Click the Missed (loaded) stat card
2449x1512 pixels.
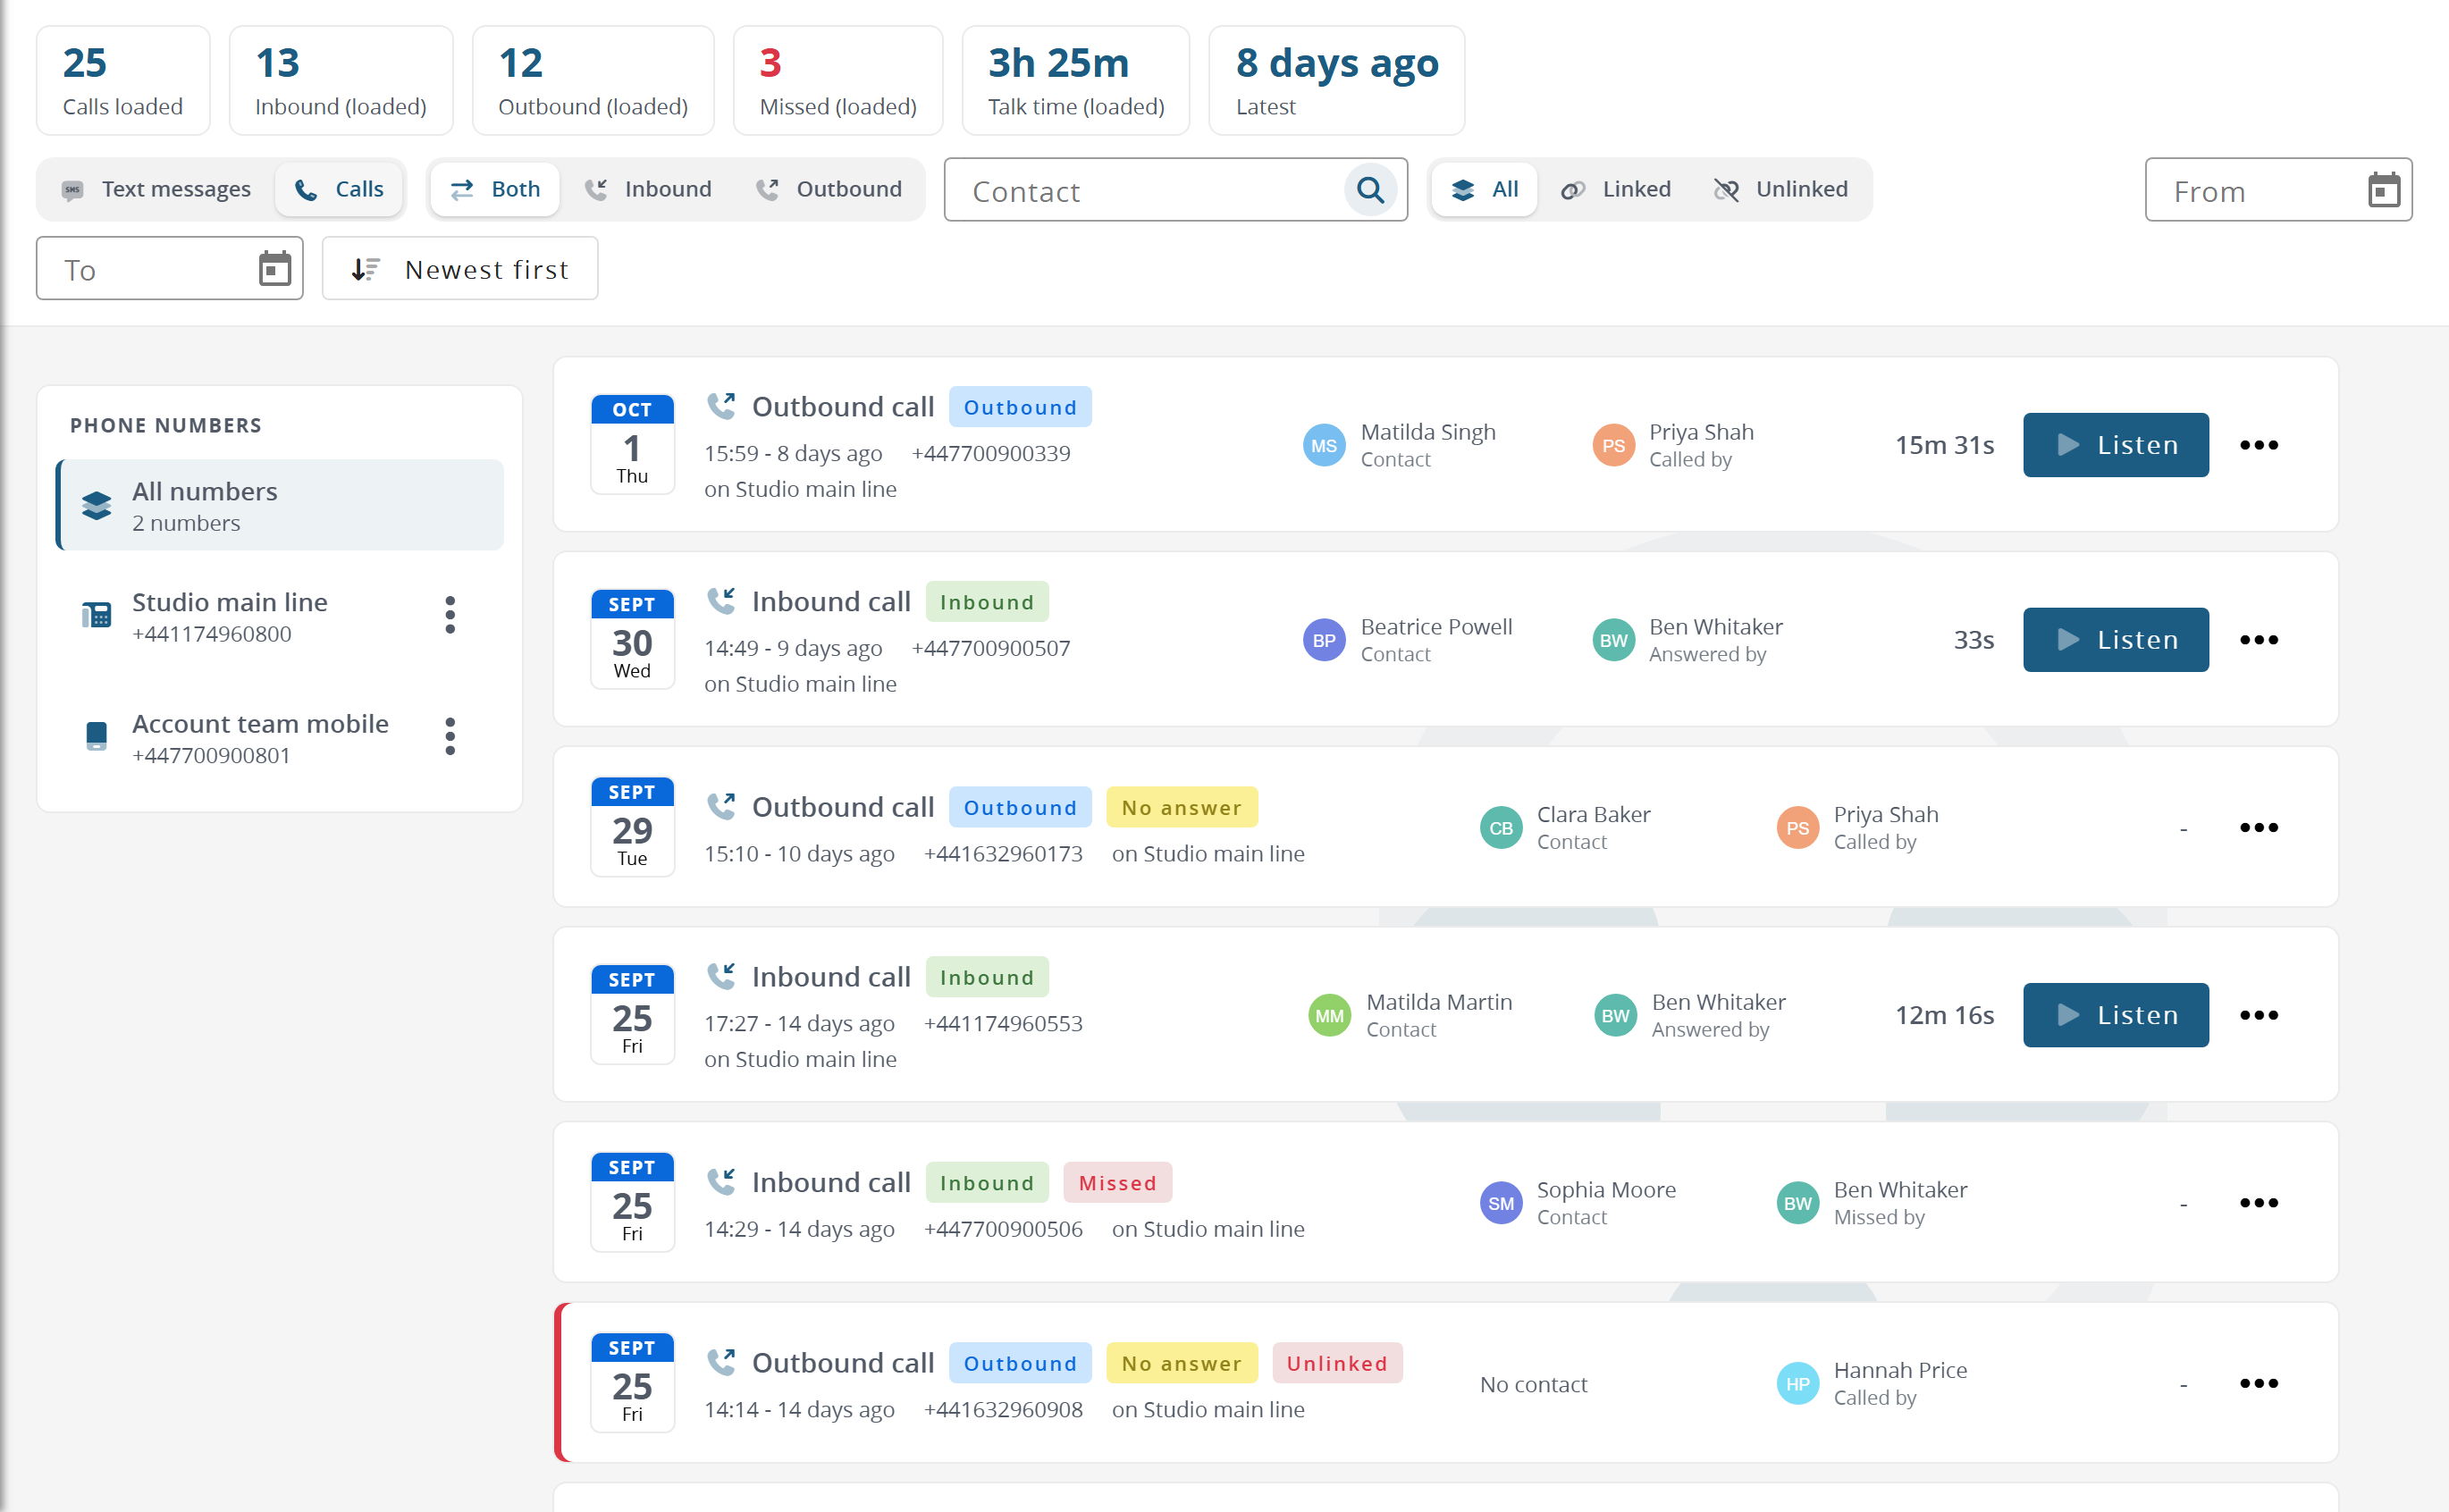(x=838, y=81)
